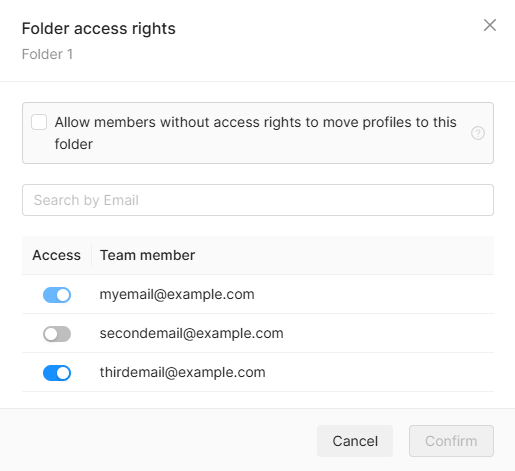Click the Search by Email field
The height and width of the screenshot is (471, 515).
click(x=258, y=200)
